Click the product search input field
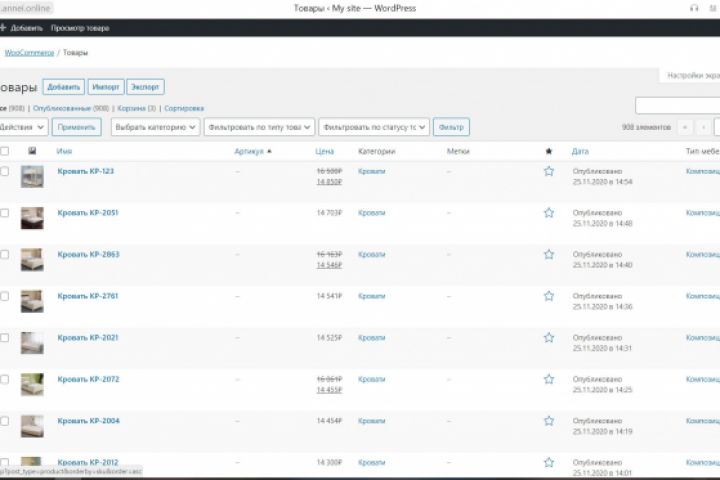The height and width of the screenshot is (480, 720). click(x=677, y=106)
